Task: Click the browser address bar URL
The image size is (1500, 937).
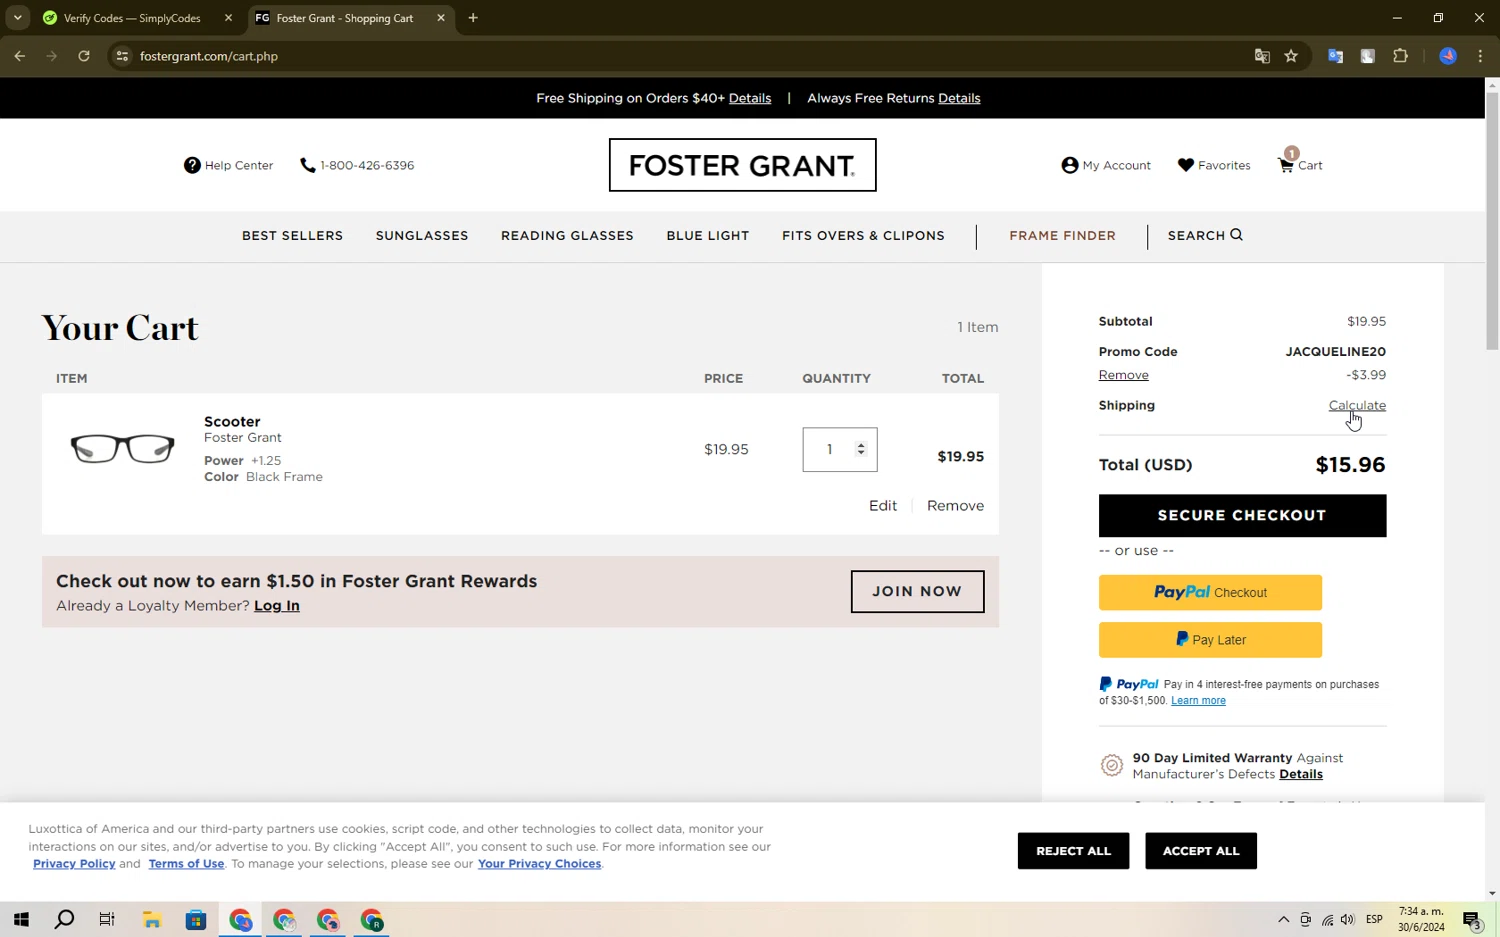Action: click(209, 56)
